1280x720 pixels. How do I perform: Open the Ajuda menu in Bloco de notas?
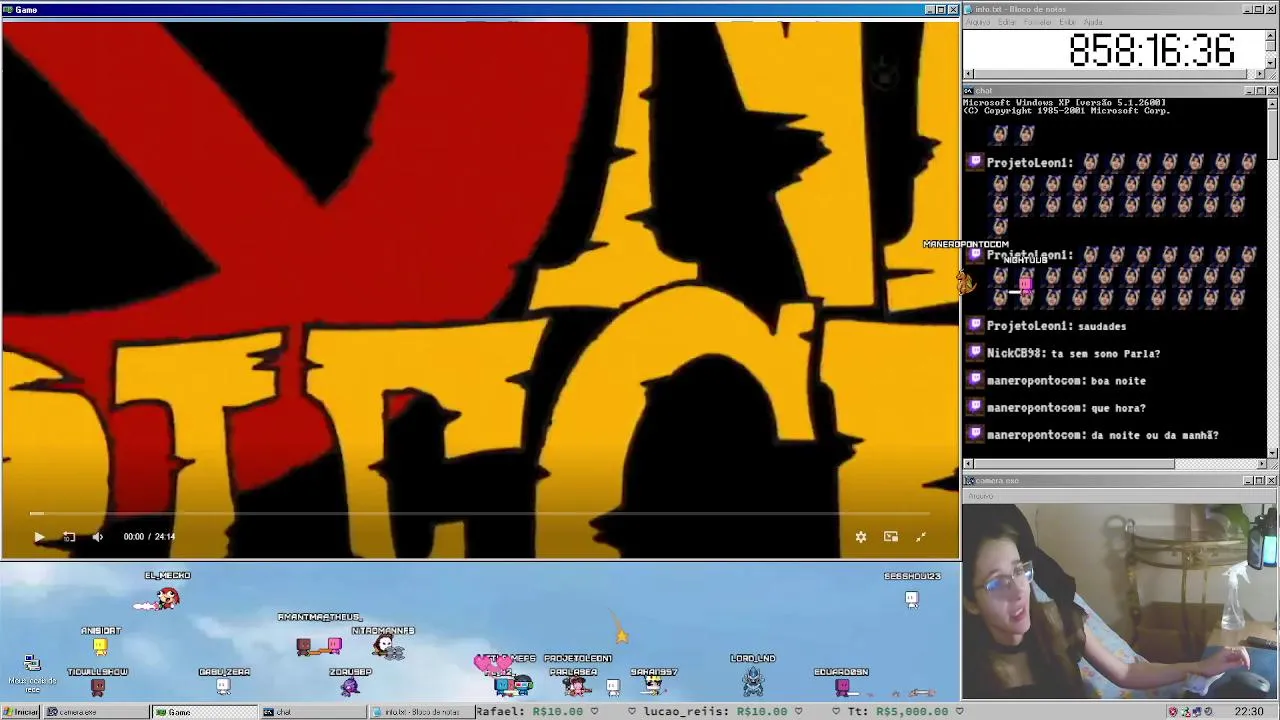click(x=1093, y=22)
